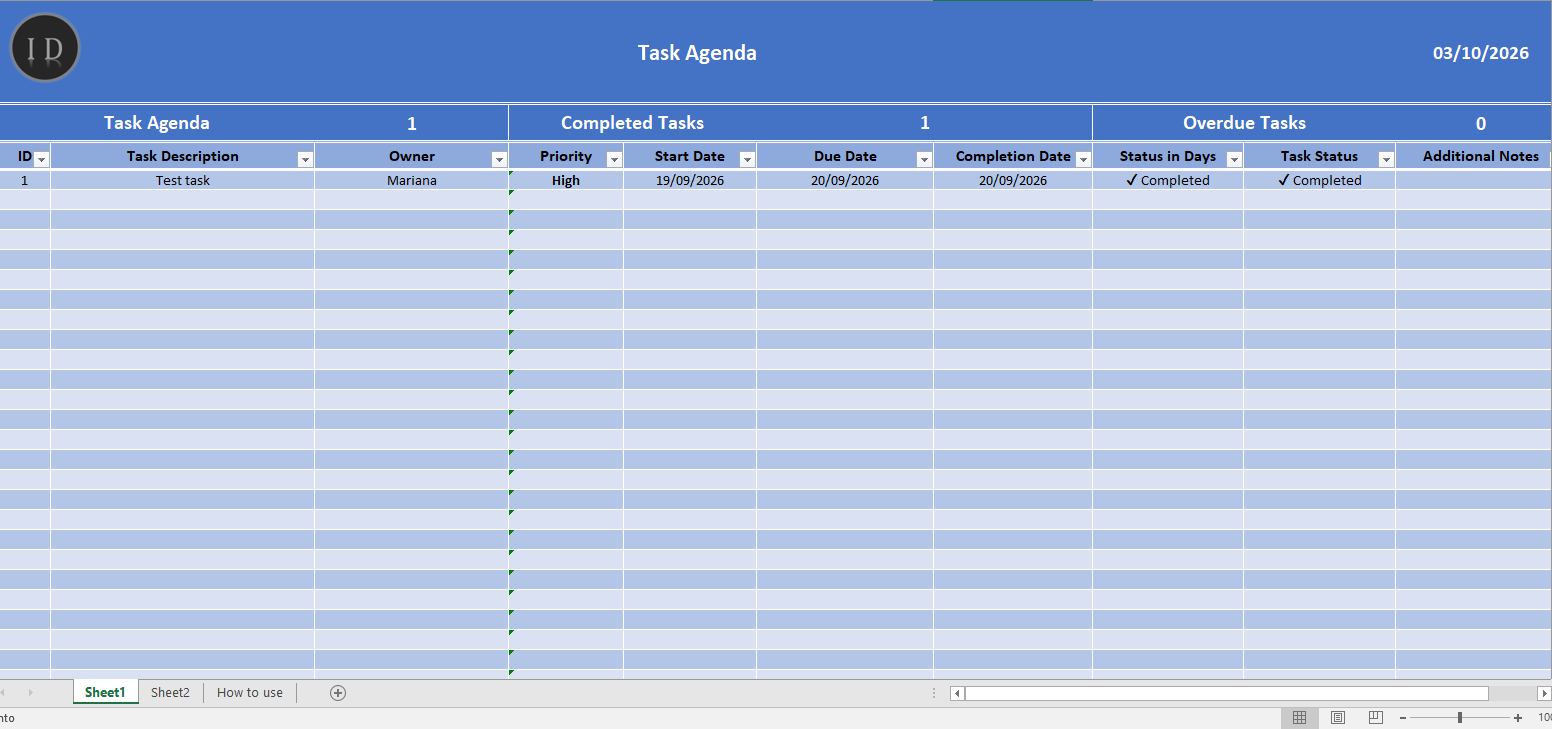Click the 'Overdue Tasks' summary label
This screenshot has height=729, width=1552.
click(1245, 123)
